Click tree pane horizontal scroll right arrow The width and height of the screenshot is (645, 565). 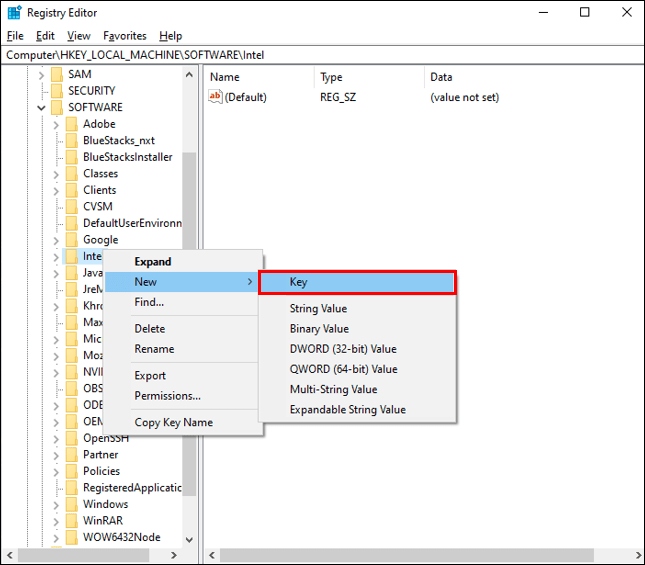174,556
